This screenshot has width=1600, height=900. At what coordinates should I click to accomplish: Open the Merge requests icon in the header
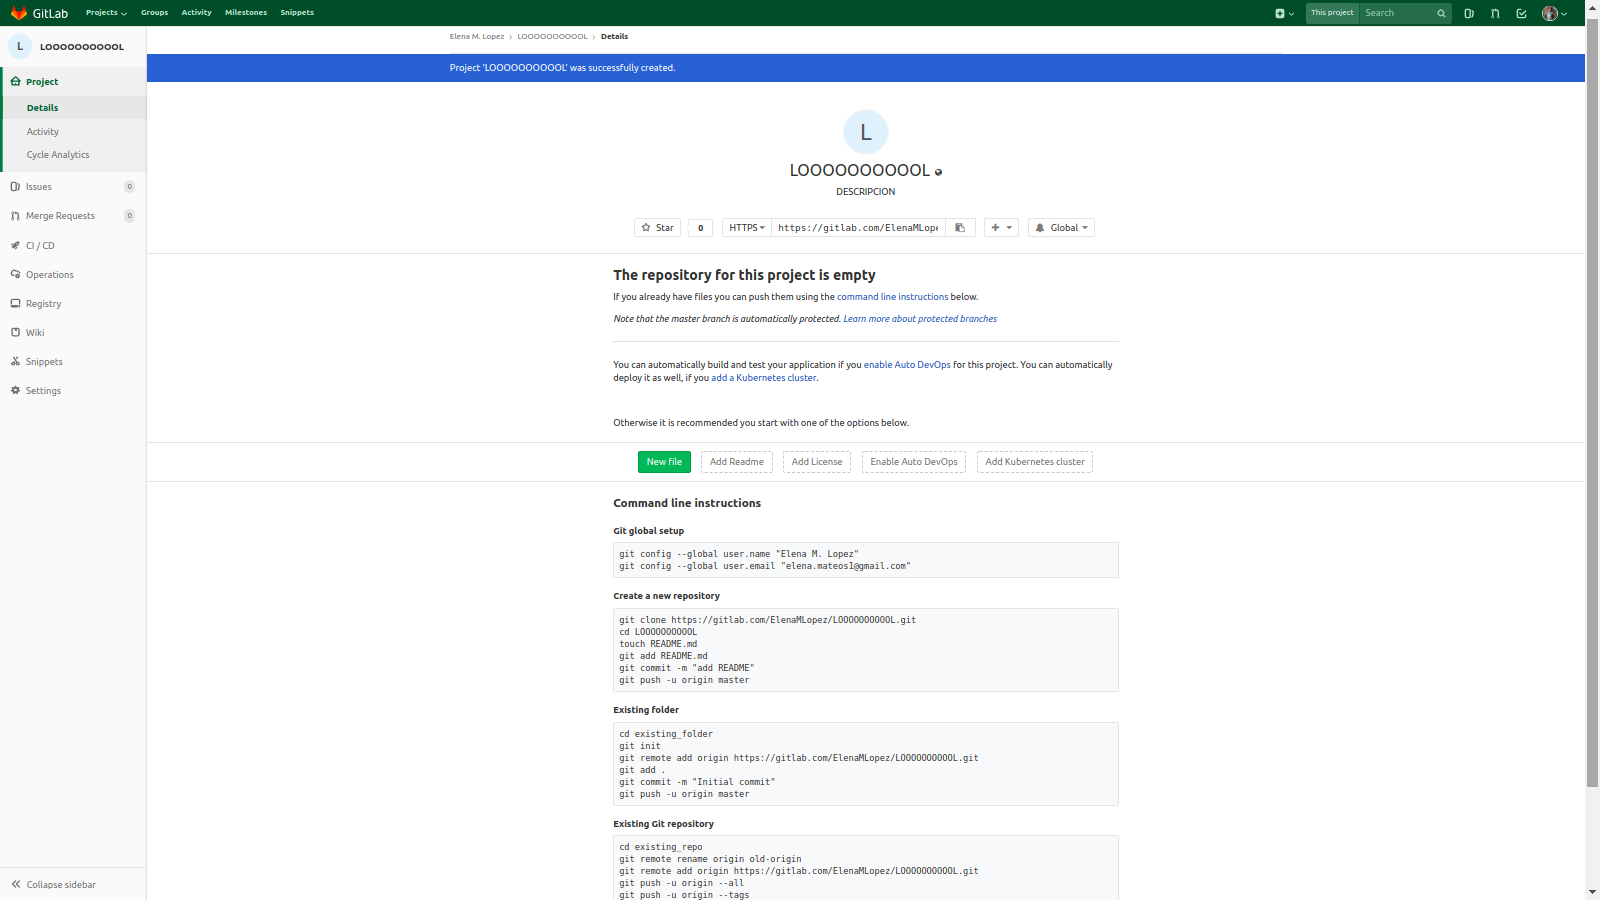point(1495,13)
